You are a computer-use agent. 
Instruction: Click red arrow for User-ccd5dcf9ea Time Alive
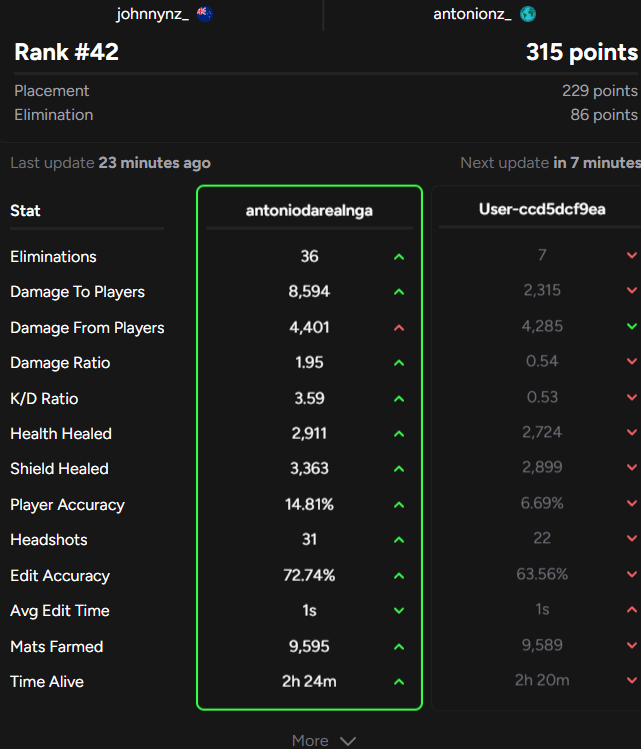632,680
